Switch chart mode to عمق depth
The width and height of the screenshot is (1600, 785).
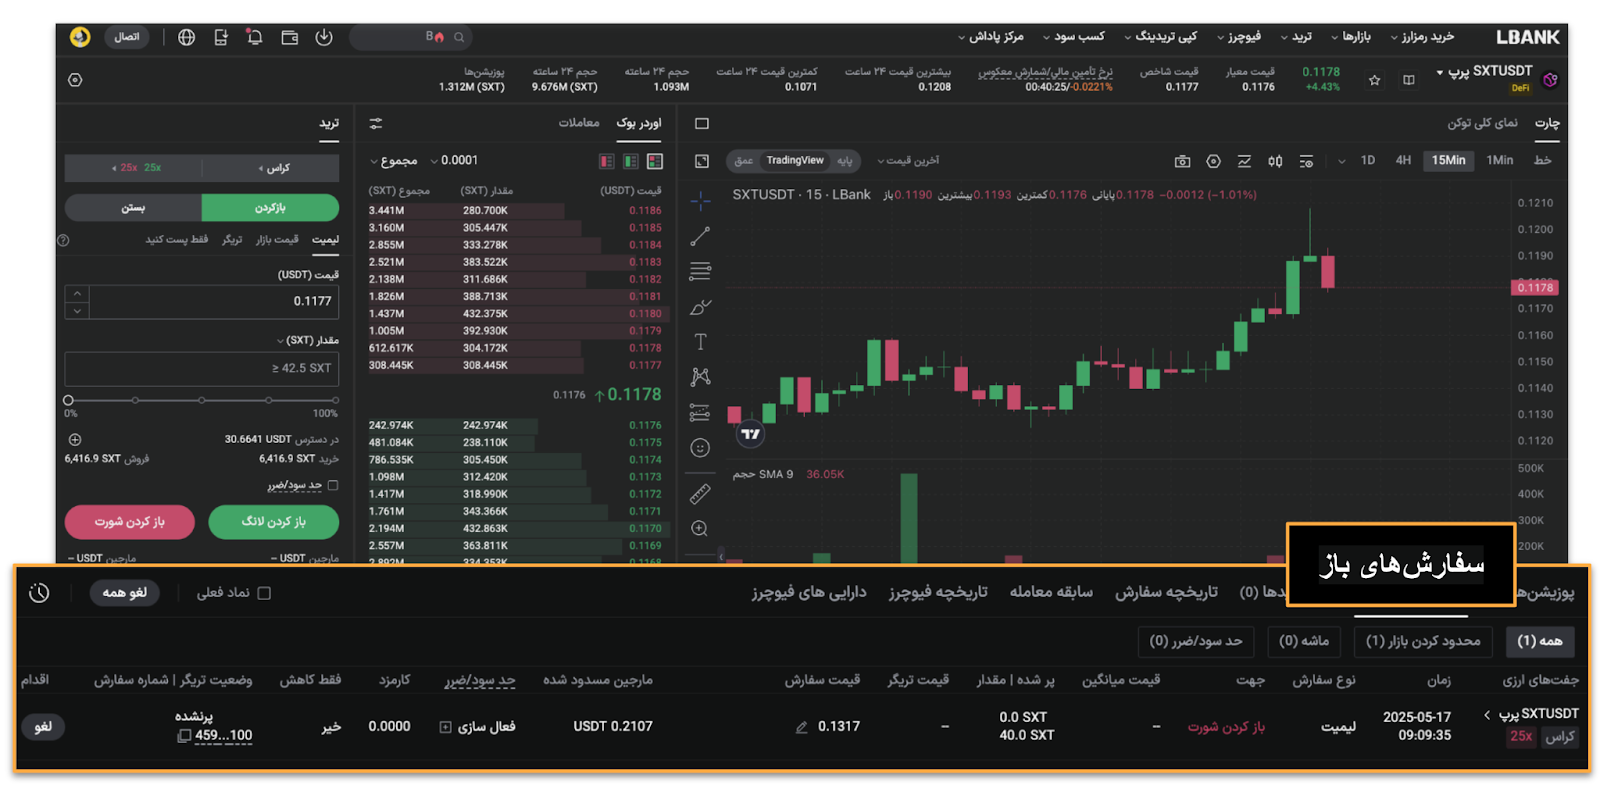pyautogui.click(x=743, y=161)
